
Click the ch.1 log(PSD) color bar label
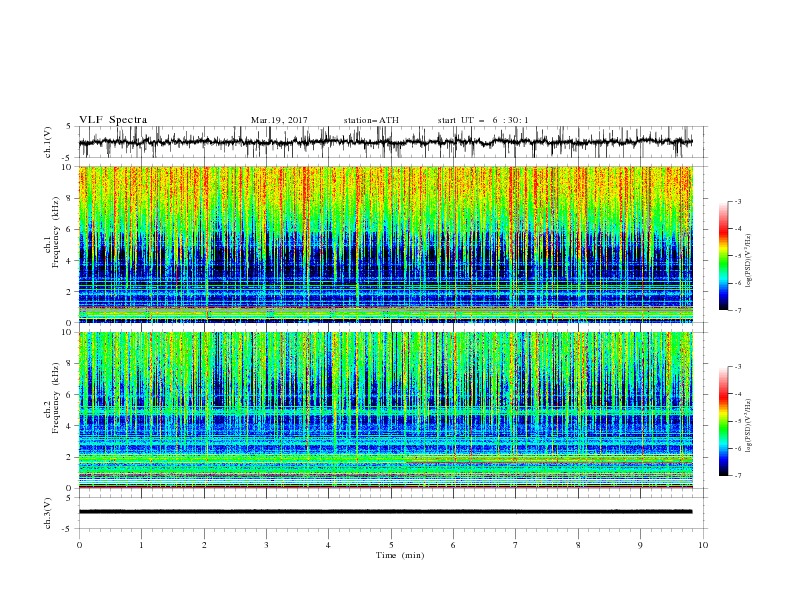pos(749,261)
